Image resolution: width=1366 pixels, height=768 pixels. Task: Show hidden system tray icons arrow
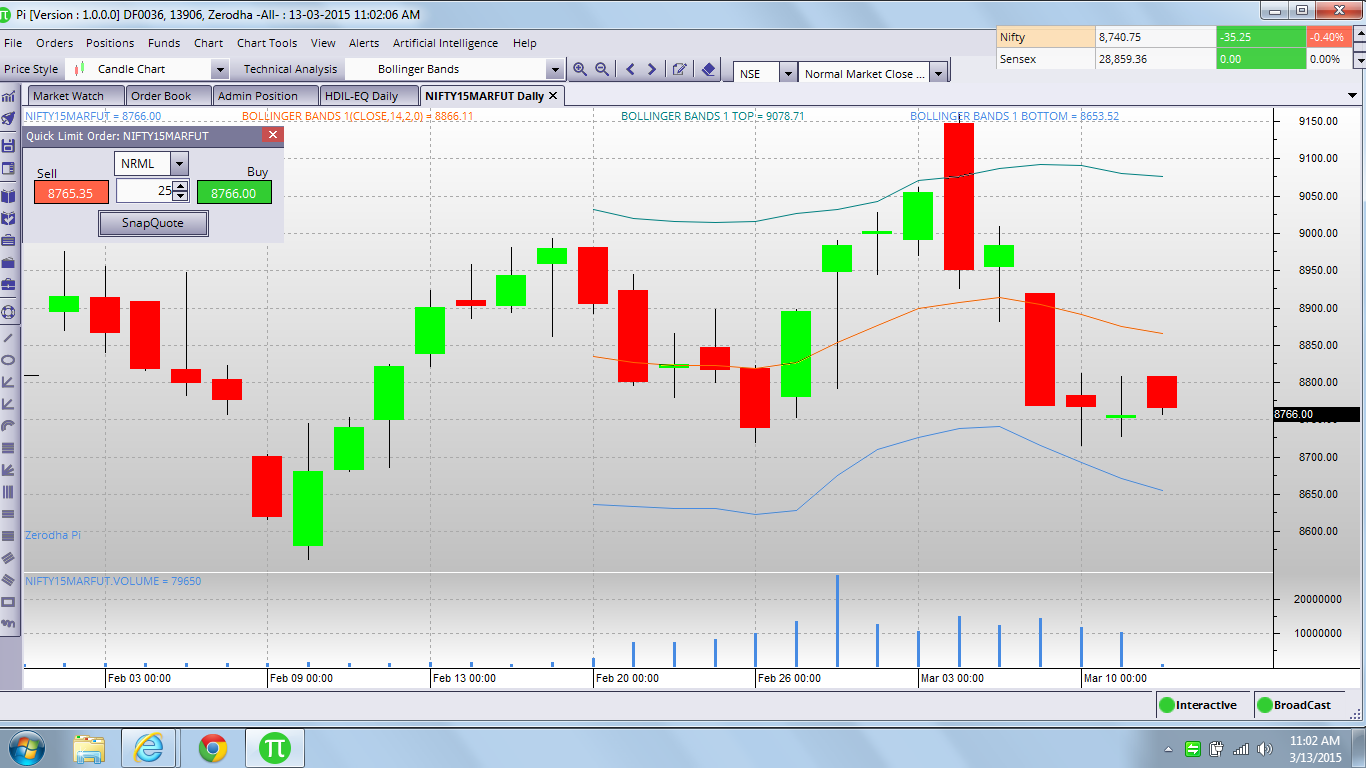pyautogui.click(x=1168, y=749)
